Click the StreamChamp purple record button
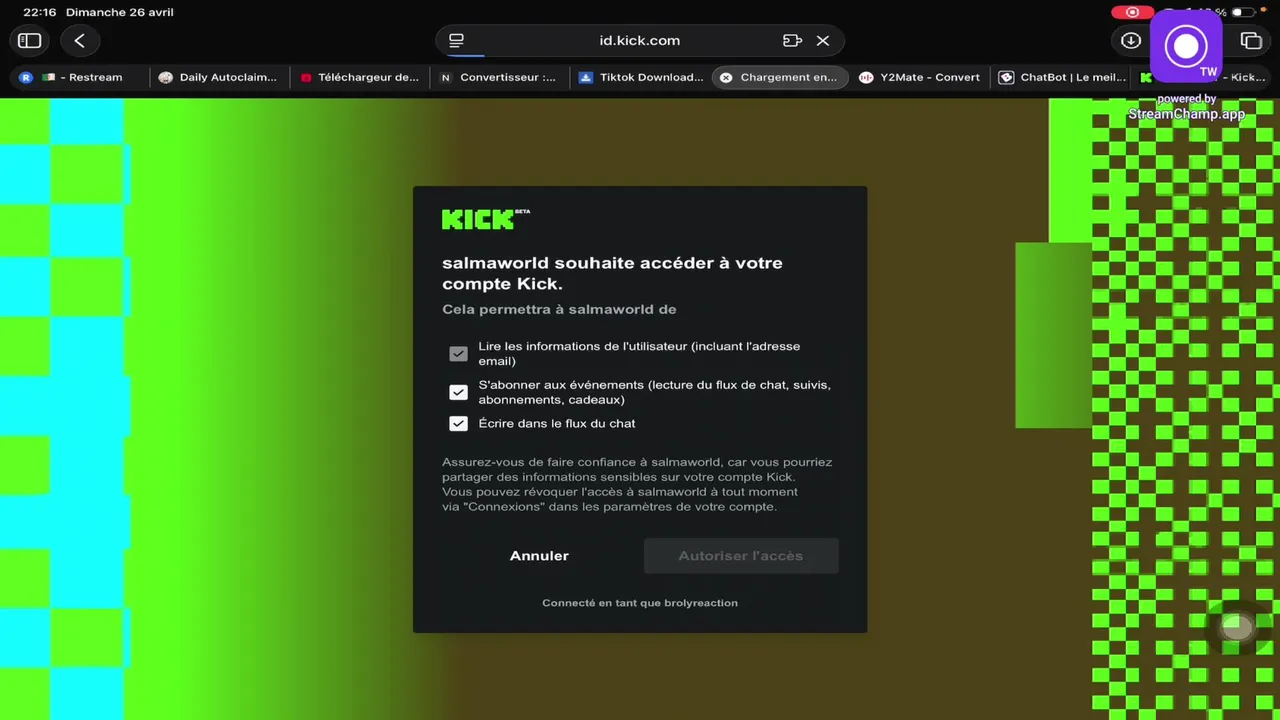Screen dimensions: 1280x720 [1186, 46]
